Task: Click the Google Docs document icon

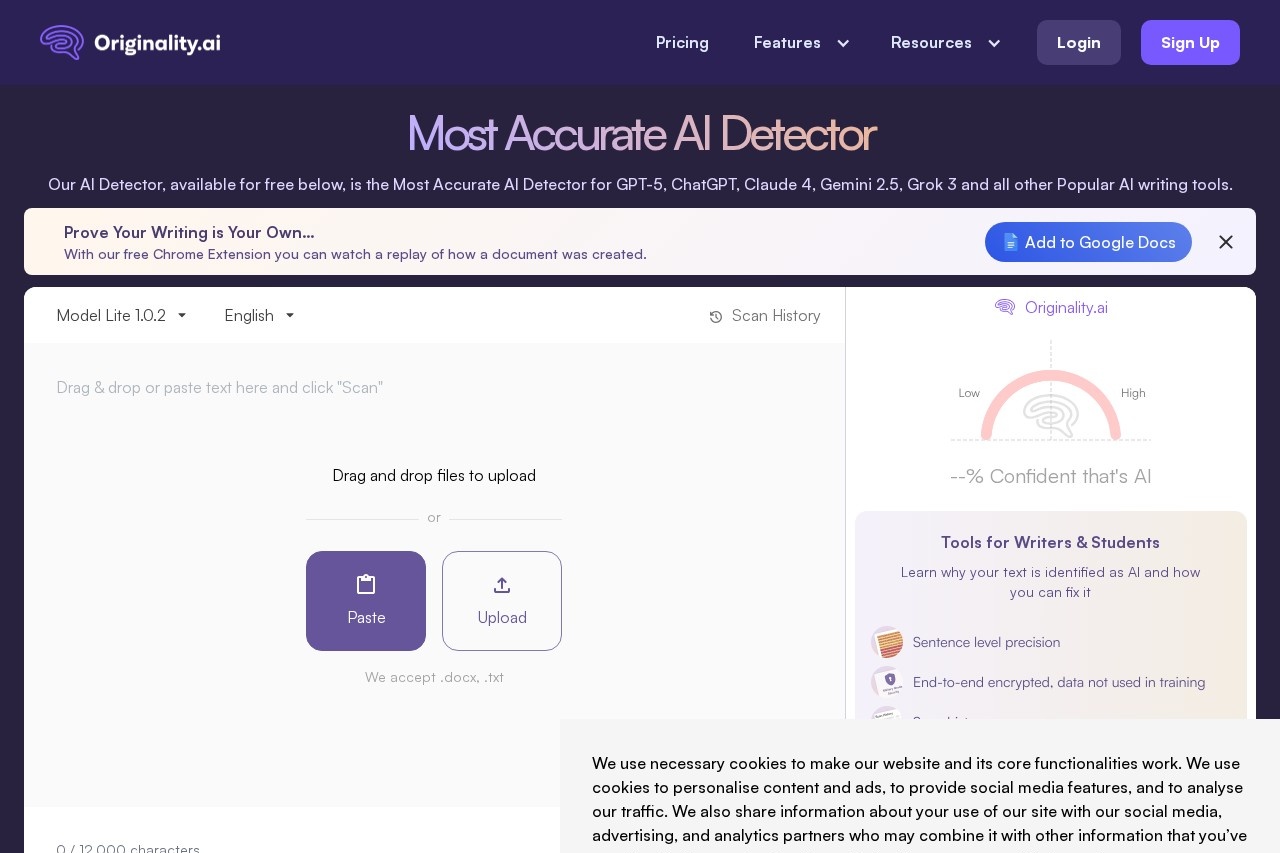Action: [1010, 242]
